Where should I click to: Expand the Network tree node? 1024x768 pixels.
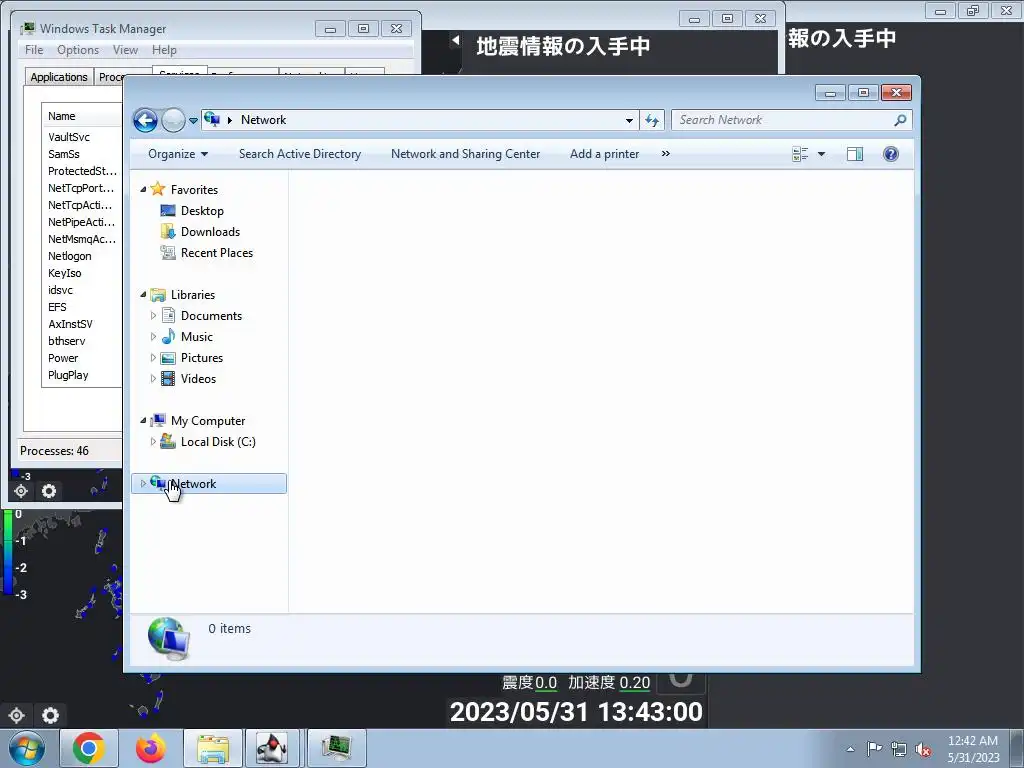click(x=143, y=484)
